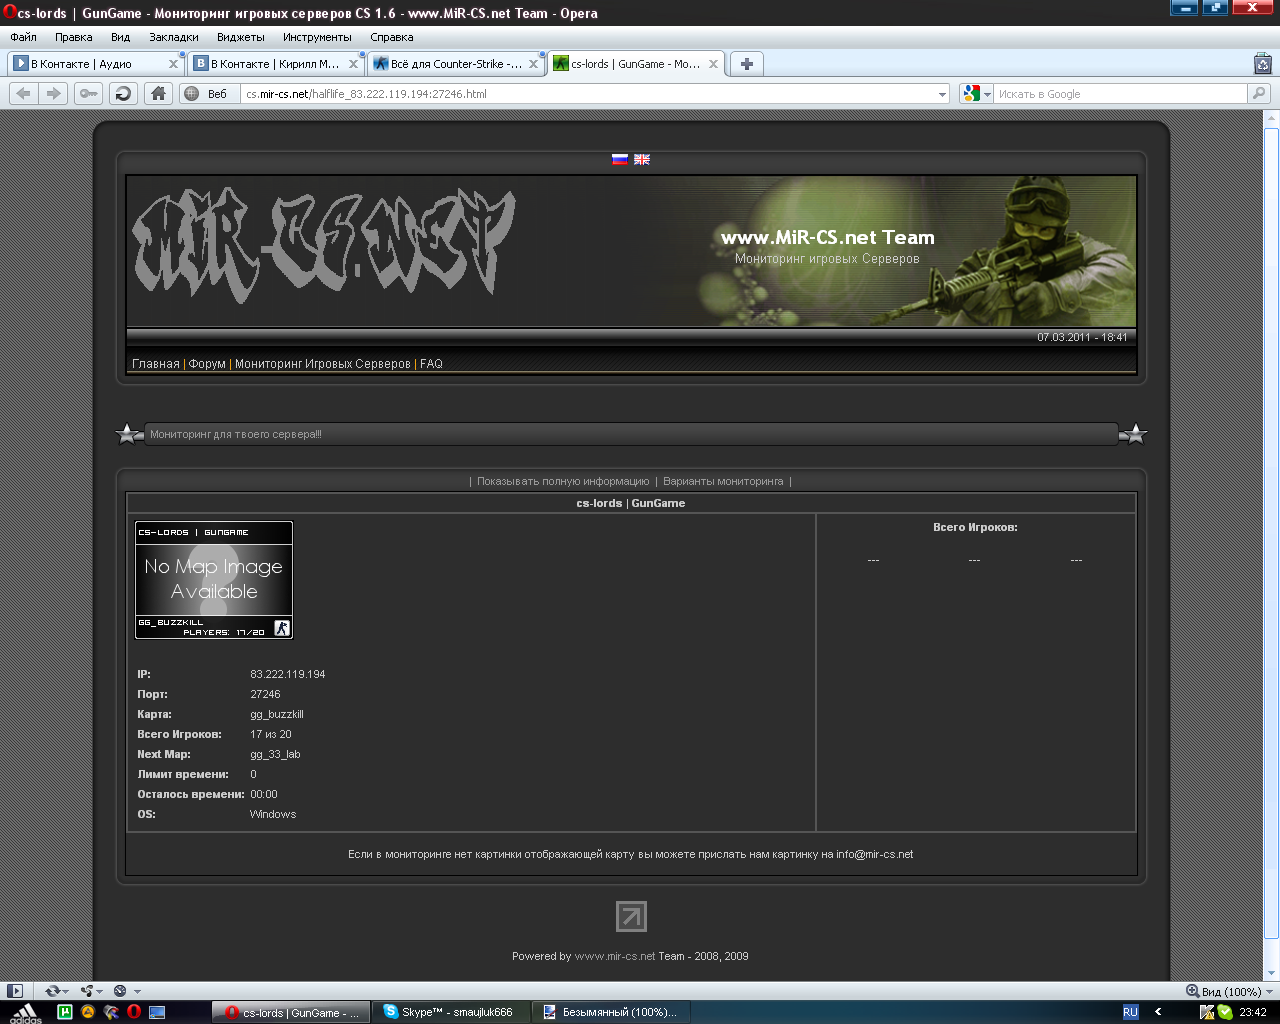Toggle the Opera panels button in status bar

15,991
